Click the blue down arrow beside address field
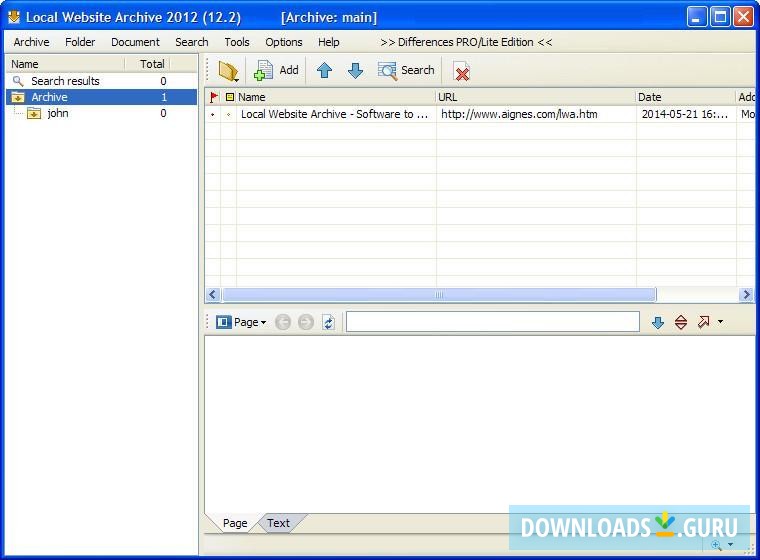This screenshot has width=760, height=560. [658, 322]
